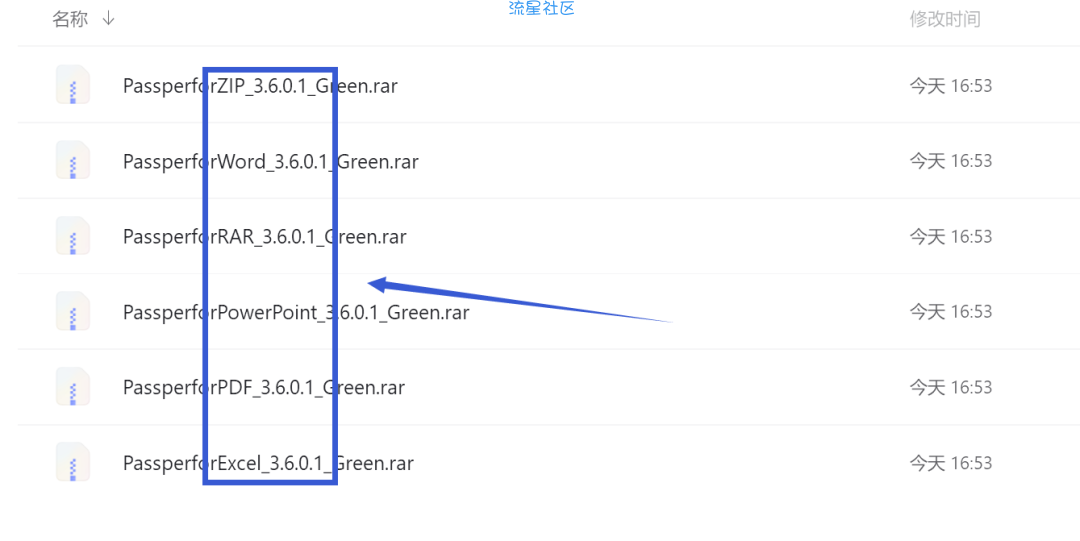Screen dimensions: 1080x541
Task: Click the PassperforRAR archive file icon
Action: (x=73, y=236)
